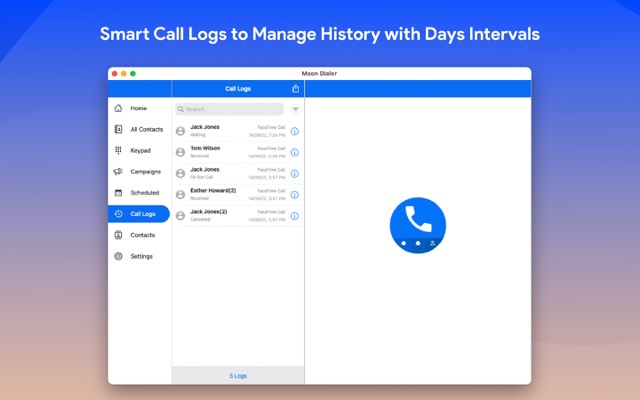Click the Search field in Call Logs
Viewport: 640px width, 400px height.
[x=229, y=109]
